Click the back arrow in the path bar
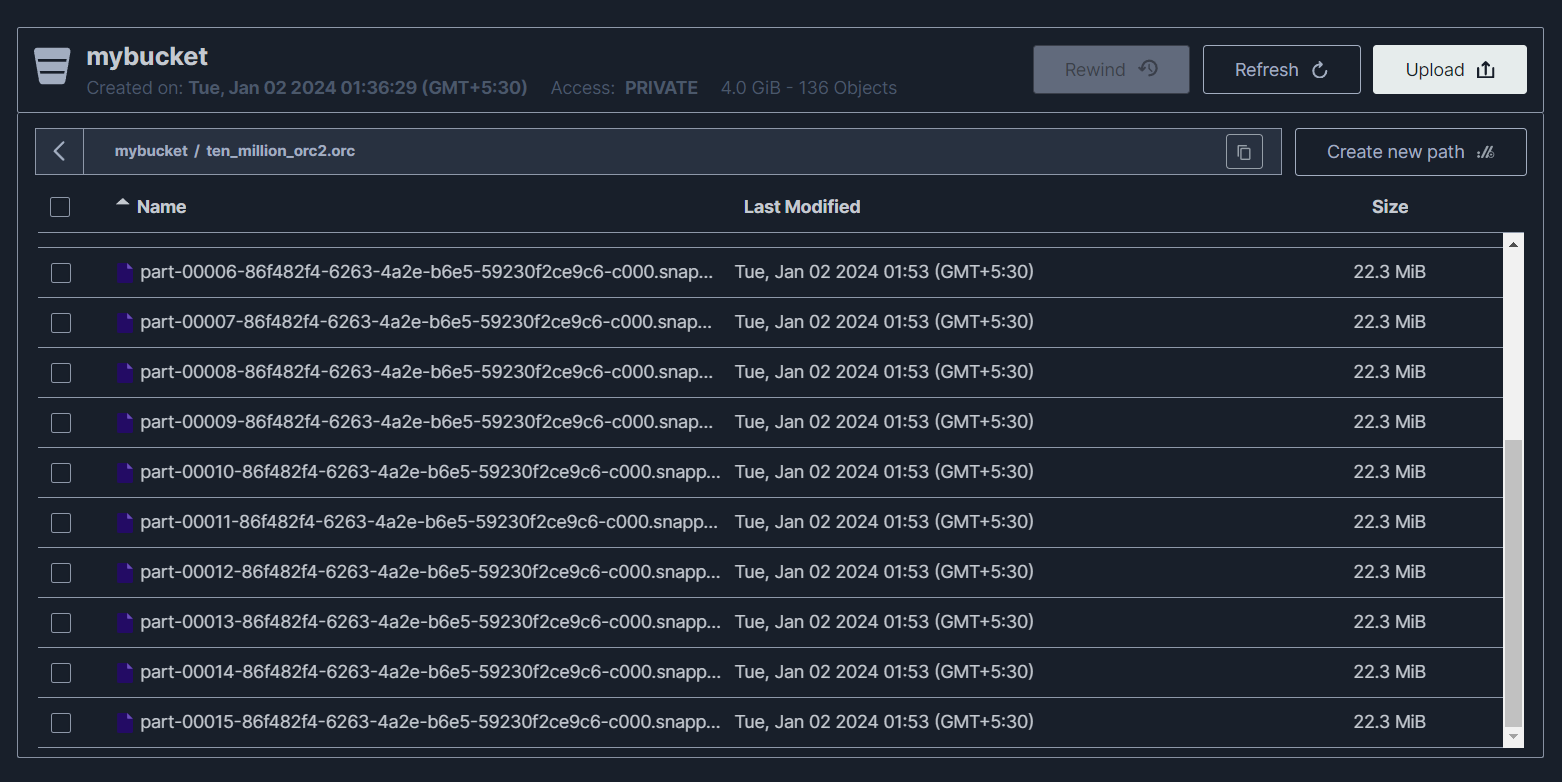1562x782 pixels. 60,151
